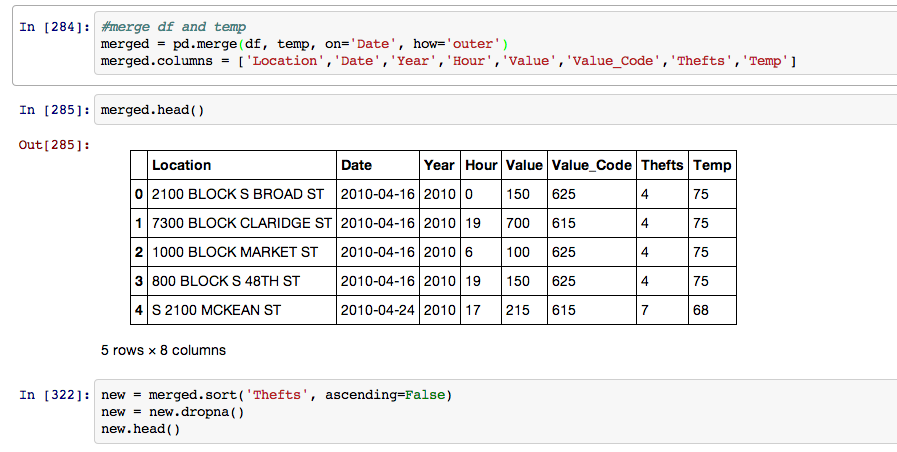Click the In [322] sort code cell
Viewport: 897px width, 452px height.
click(x=495, y=411)
